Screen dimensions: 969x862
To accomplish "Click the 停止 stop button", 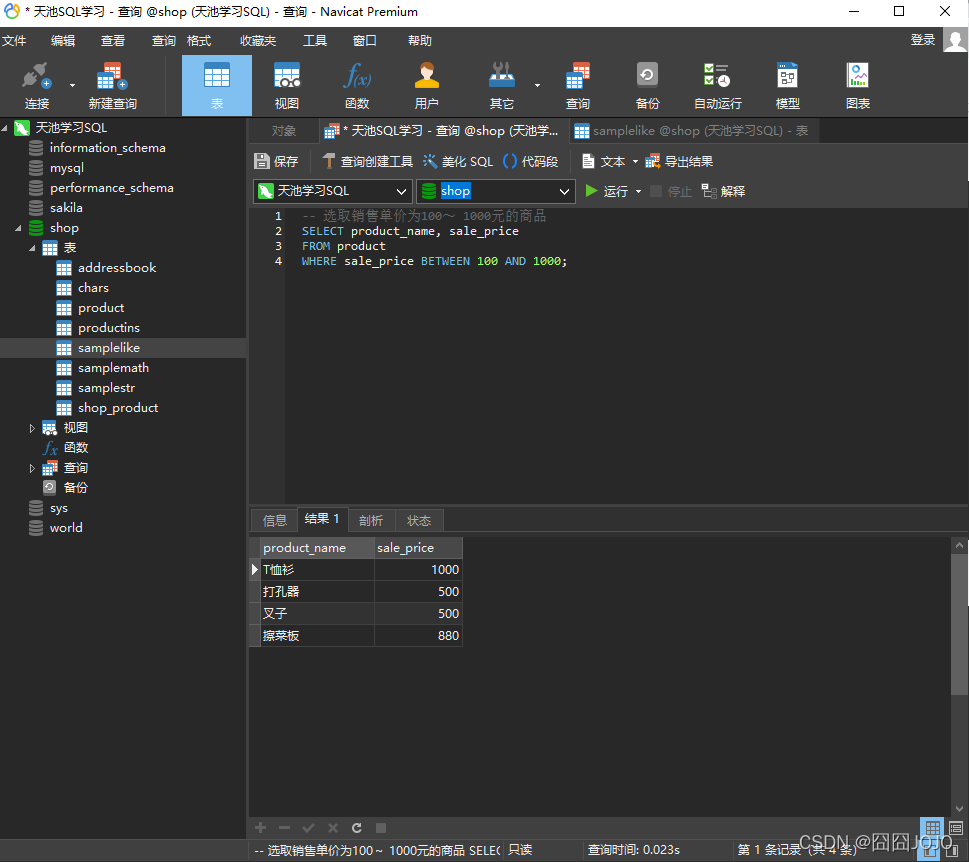I will (671, 191).
